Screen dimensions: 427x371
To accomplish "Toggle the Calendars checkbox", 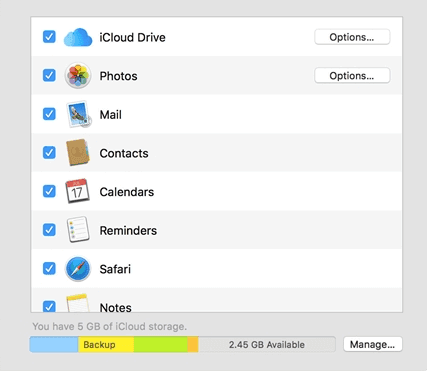I will point(49,191).
